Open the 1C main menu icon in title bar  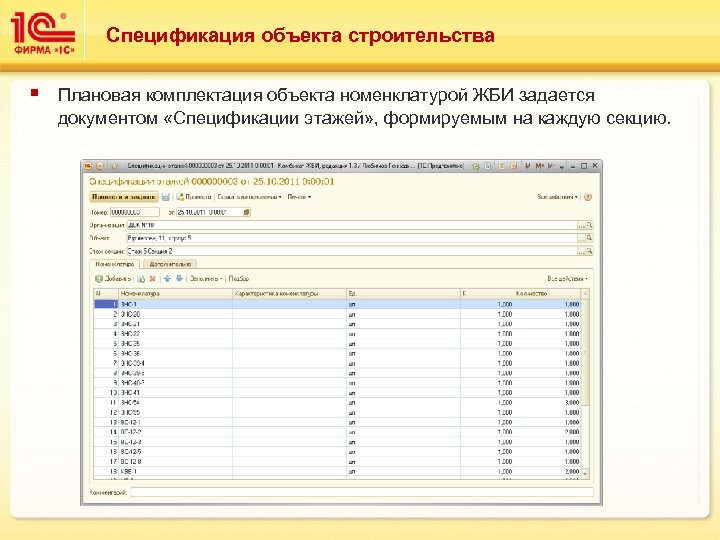click(x=88, y=166)
